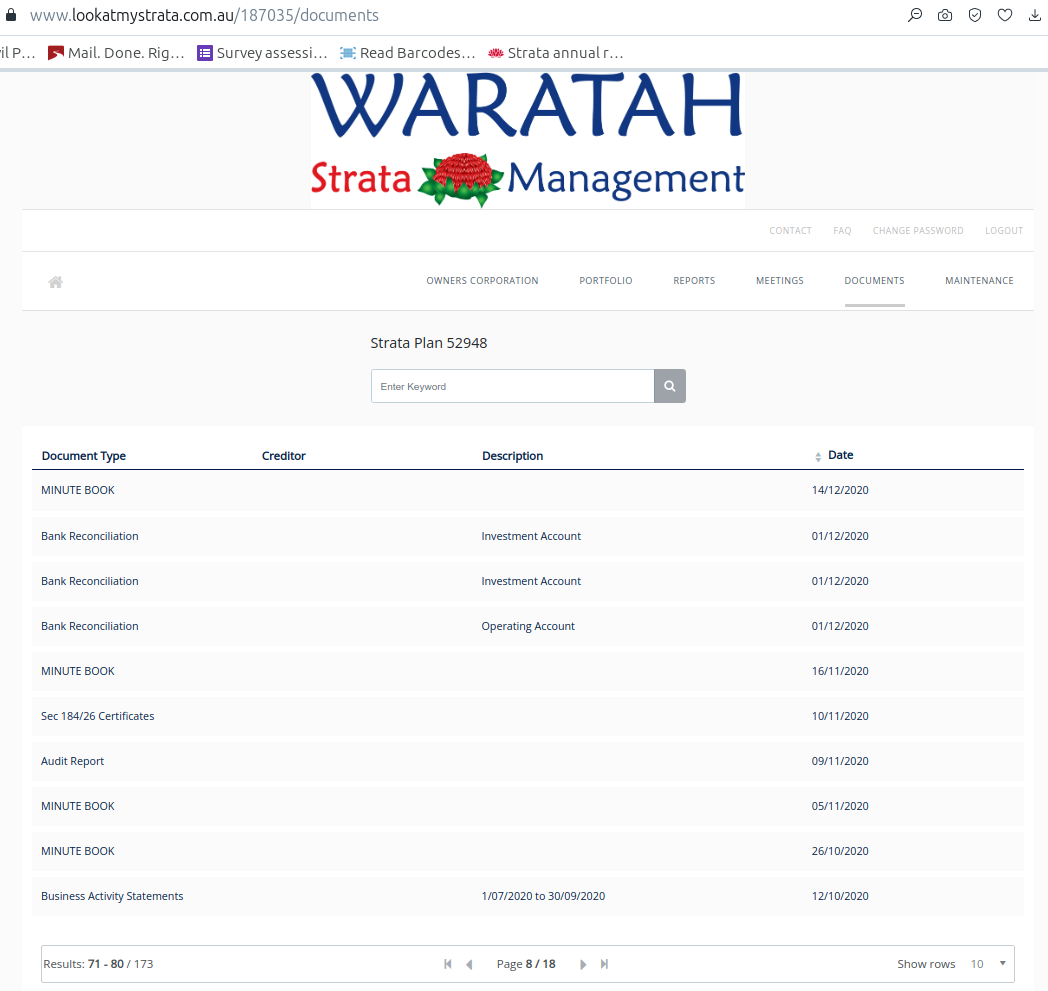Click the Logout link
The height and width of the screenshot is (991, 1048).
[x=1003, y=231]
